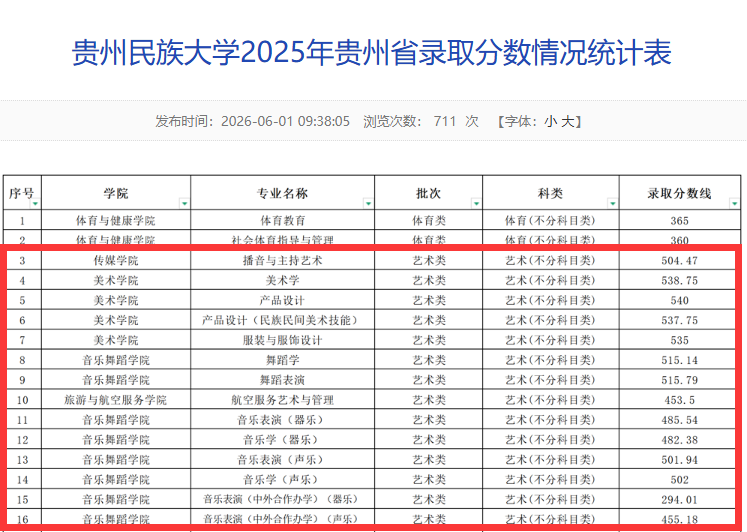Image resolution: width=747 pixels, height=532 pixels.
Task: Click the 服装与服饰设计 cell
Action: coord(283,340)
